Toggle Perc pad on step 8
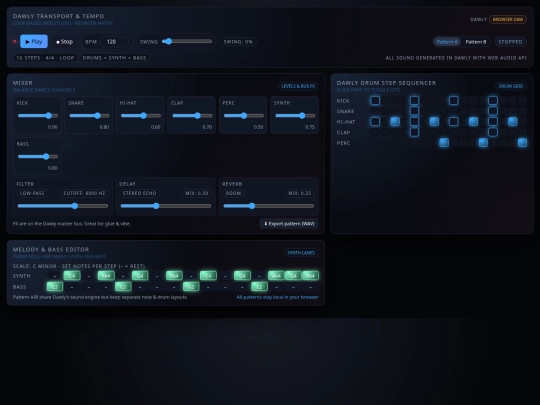Image resolution: width=540 pixels, height=405 pixels. tap(444, 143)
